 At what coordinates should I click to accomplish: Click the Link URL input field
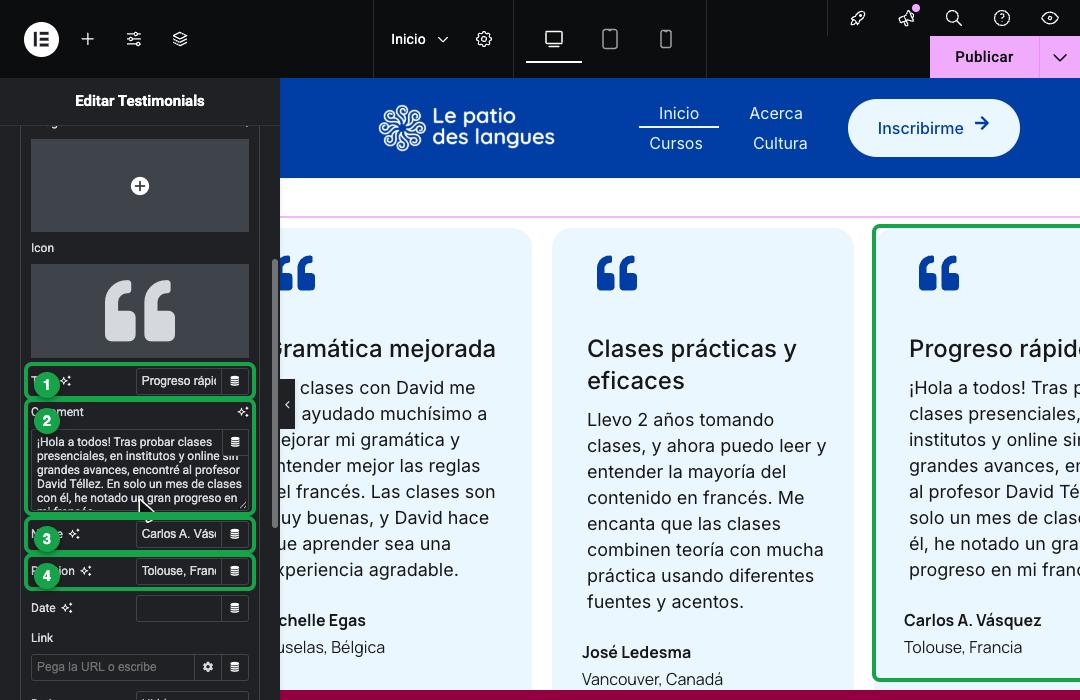coord(113,667)
